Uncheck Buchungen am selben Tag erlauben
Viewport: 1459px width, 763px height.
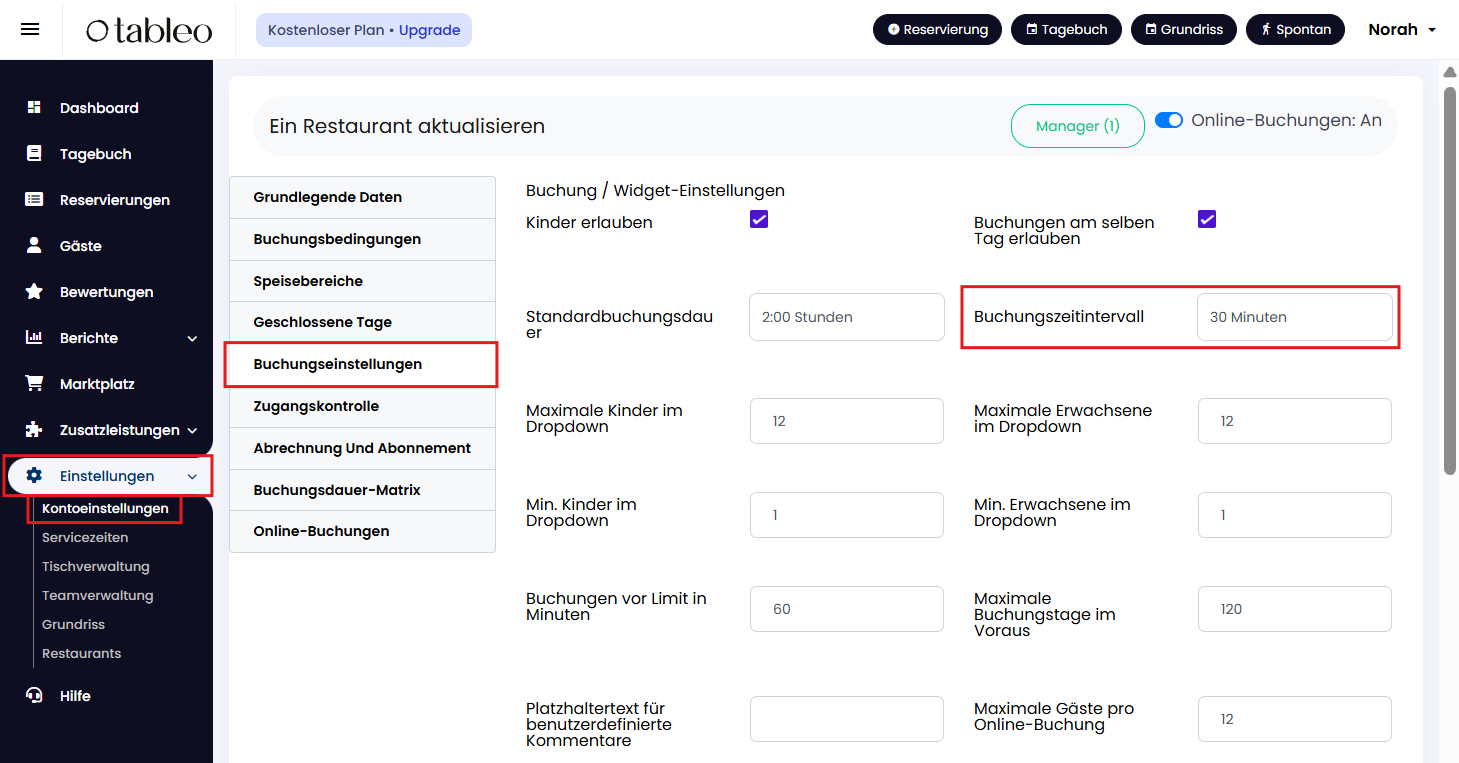coord(1207,220)
